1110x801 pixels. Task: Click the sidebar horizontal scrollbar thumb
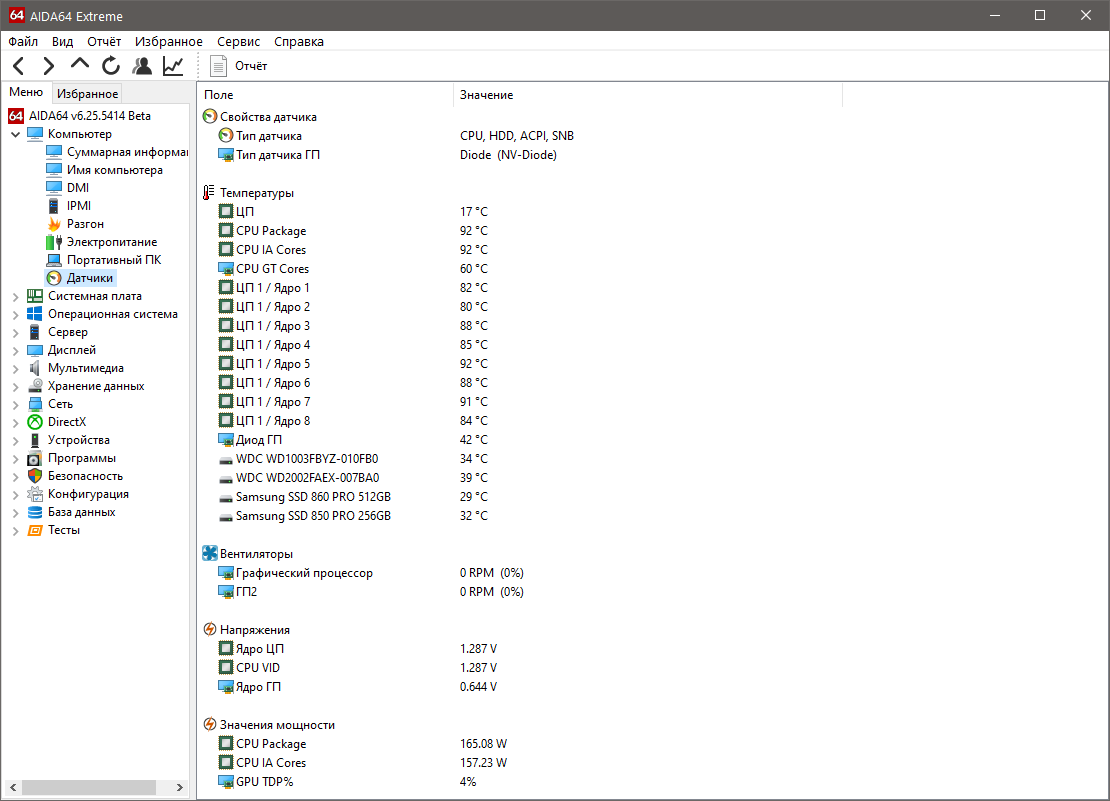point(88,788)
